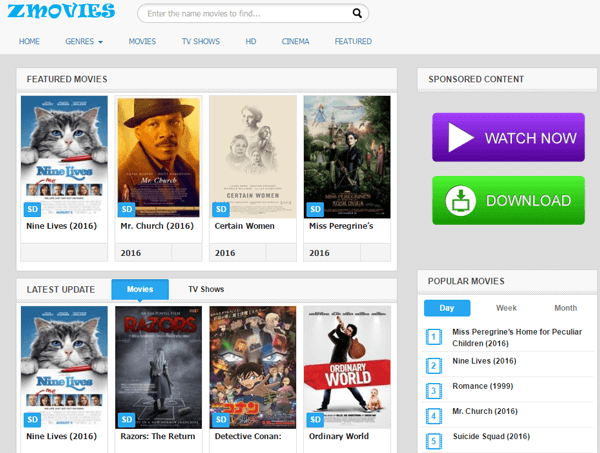Select the Movies tab in Latest Update
The width and height of the screenshot is (600, 453).
pyautogui.click(x=140, y=289)
